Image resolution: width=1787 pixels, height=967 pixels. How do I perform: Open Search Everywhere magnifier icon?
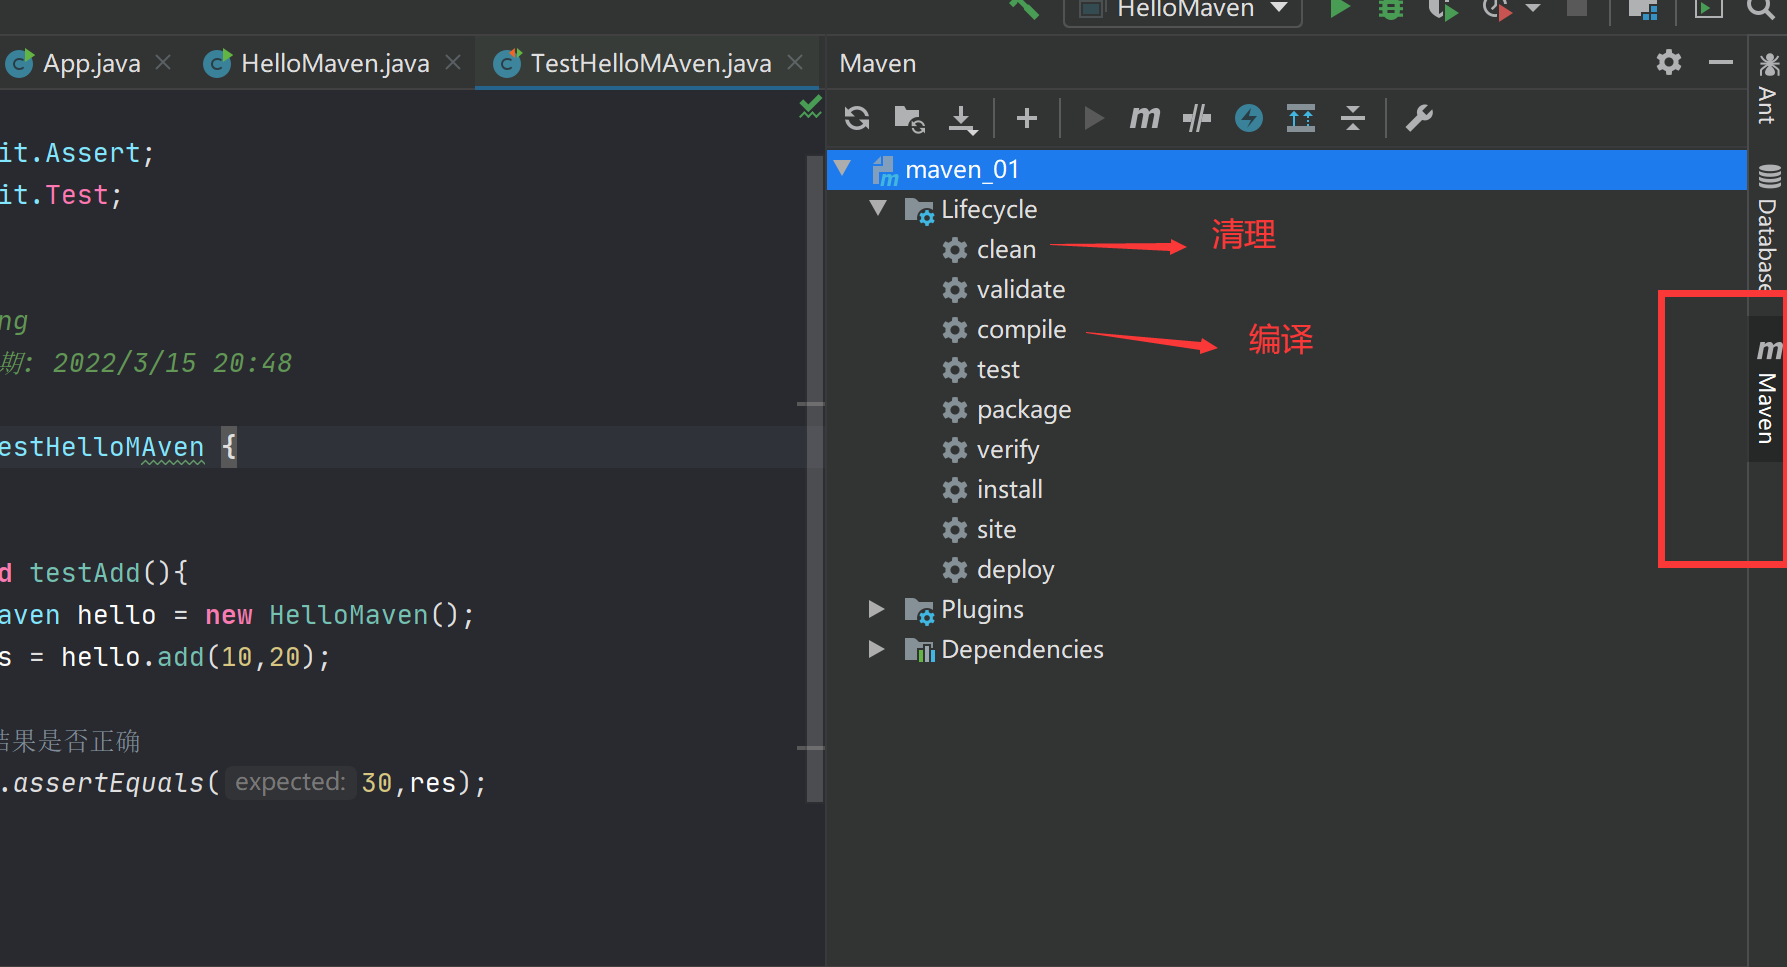[x=1761, y=9]
